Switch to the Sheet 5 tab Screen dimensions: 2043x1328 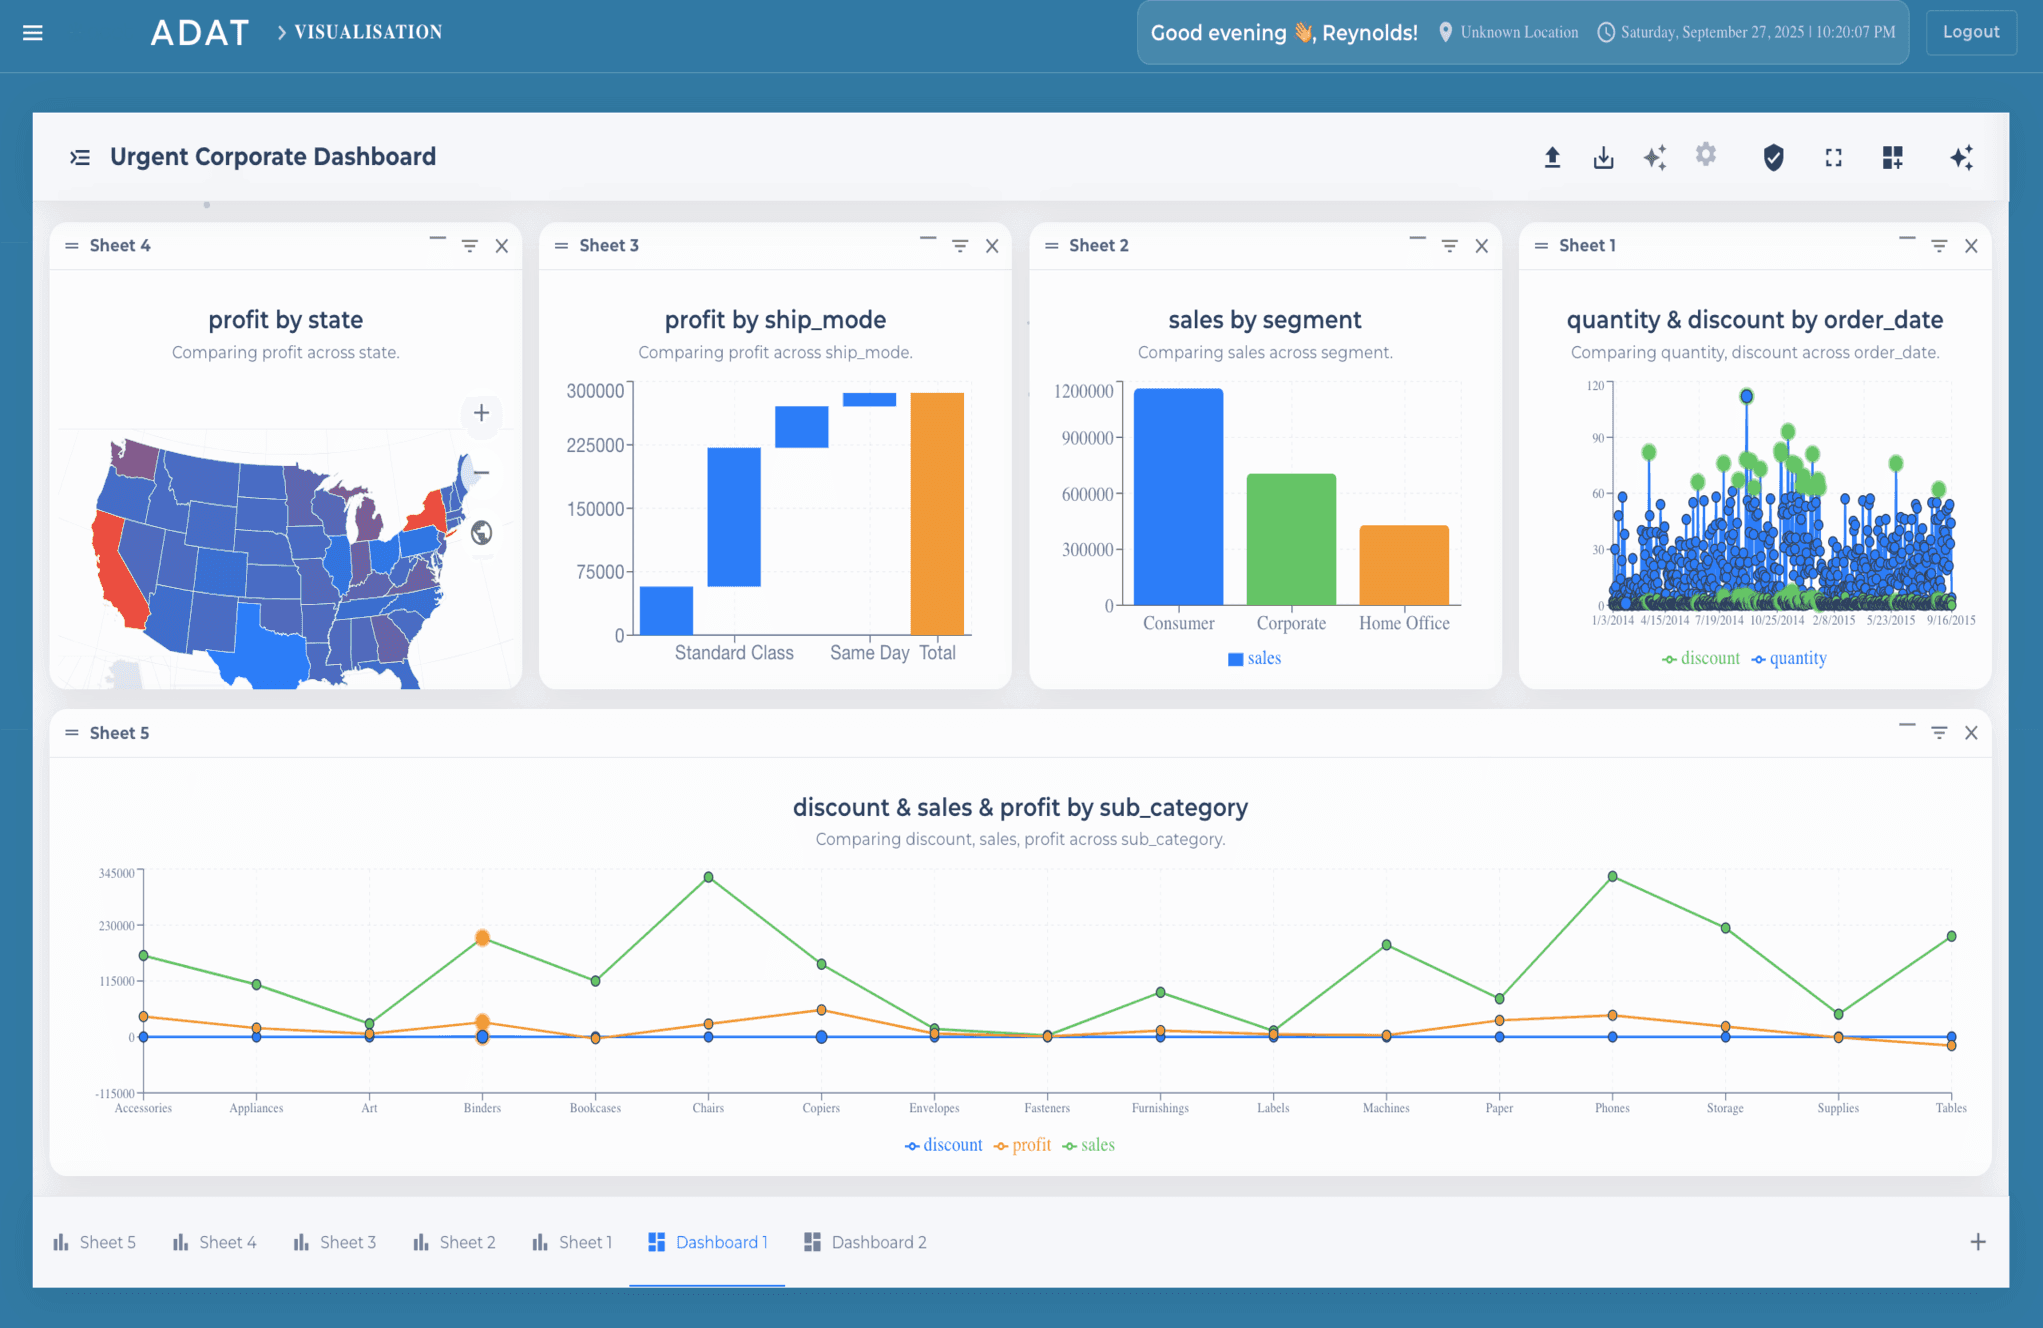point(94,1242)
